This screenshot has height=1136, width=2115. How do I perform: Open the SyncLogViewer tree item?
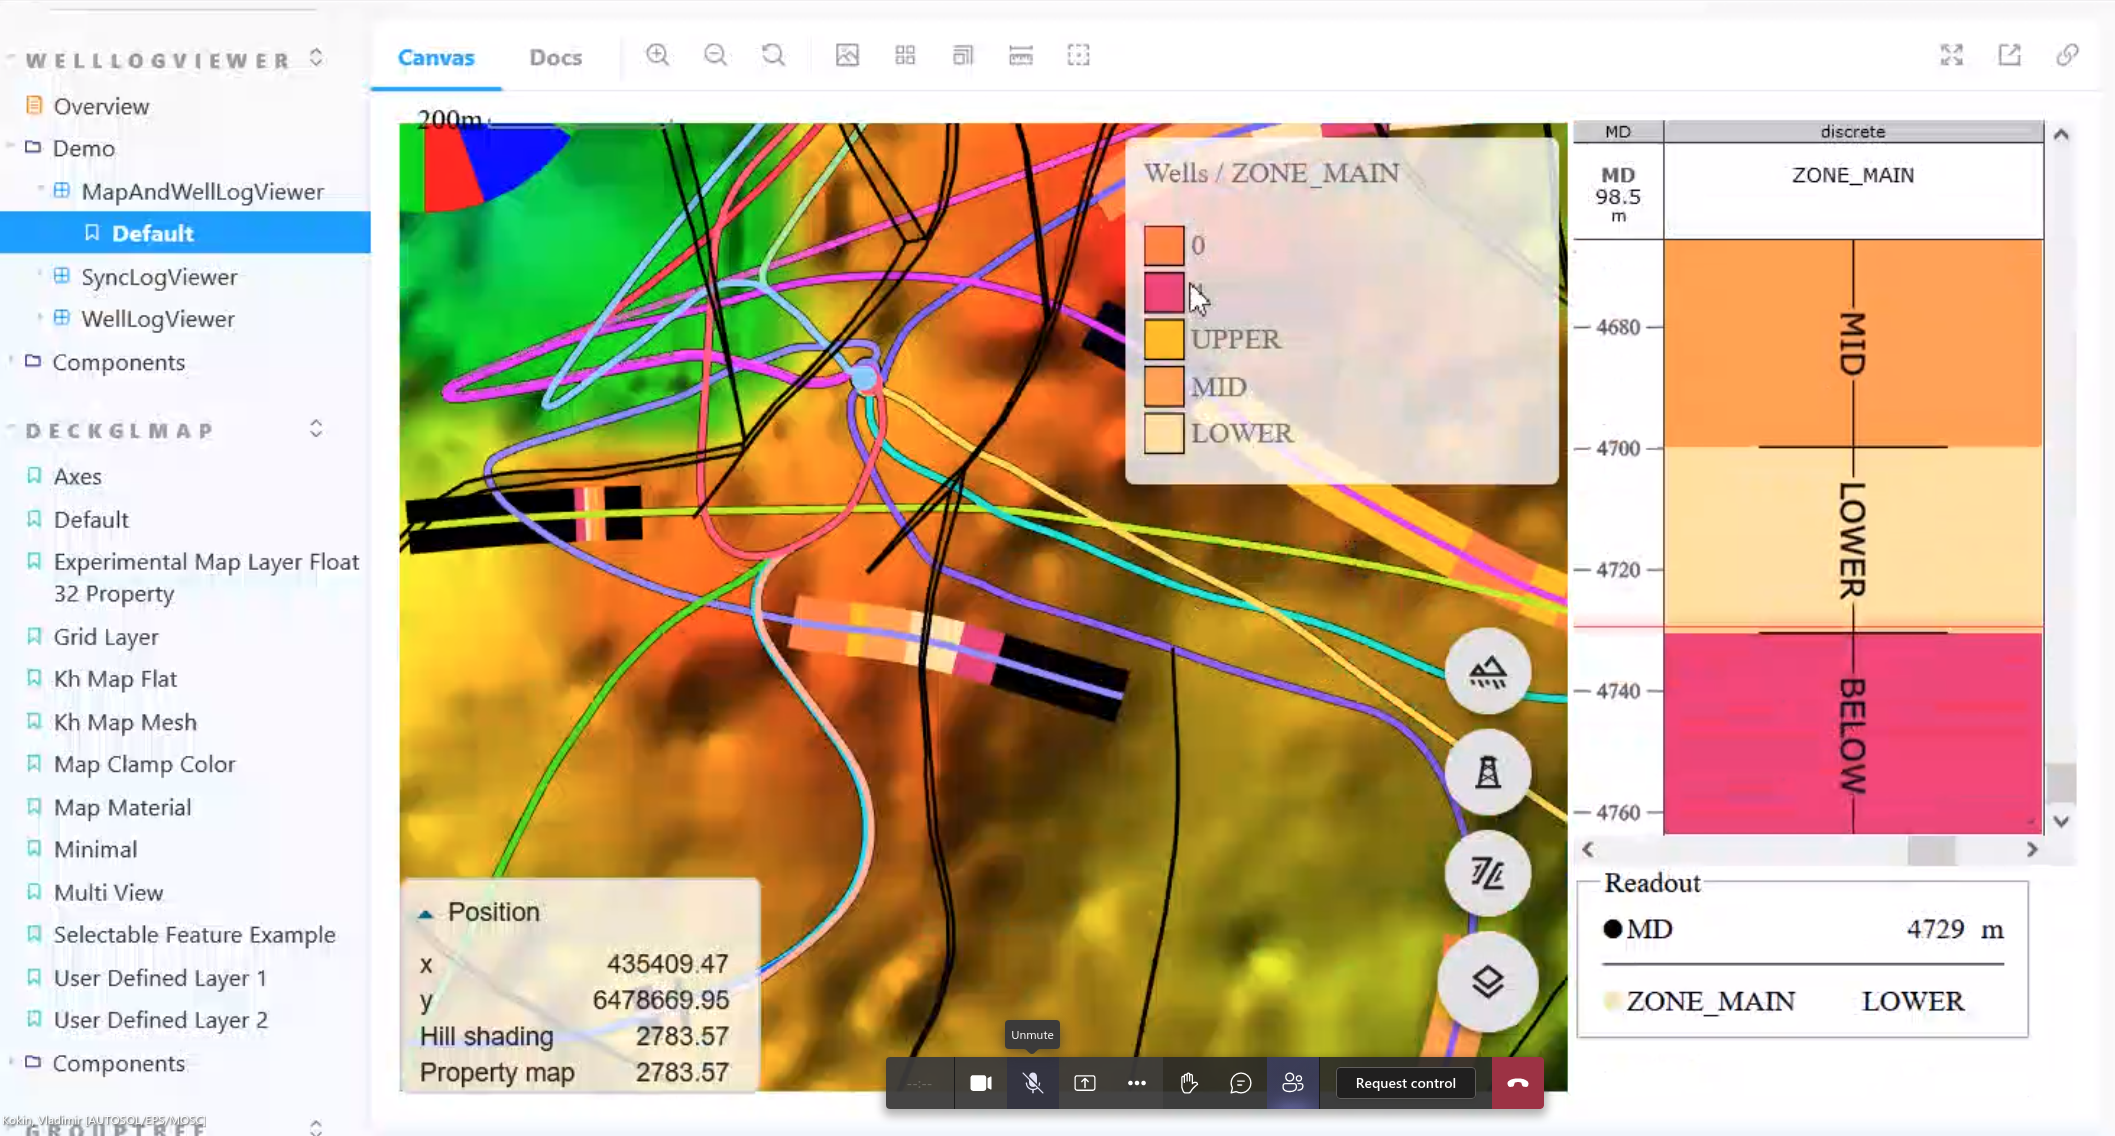(x=159, y=277)
